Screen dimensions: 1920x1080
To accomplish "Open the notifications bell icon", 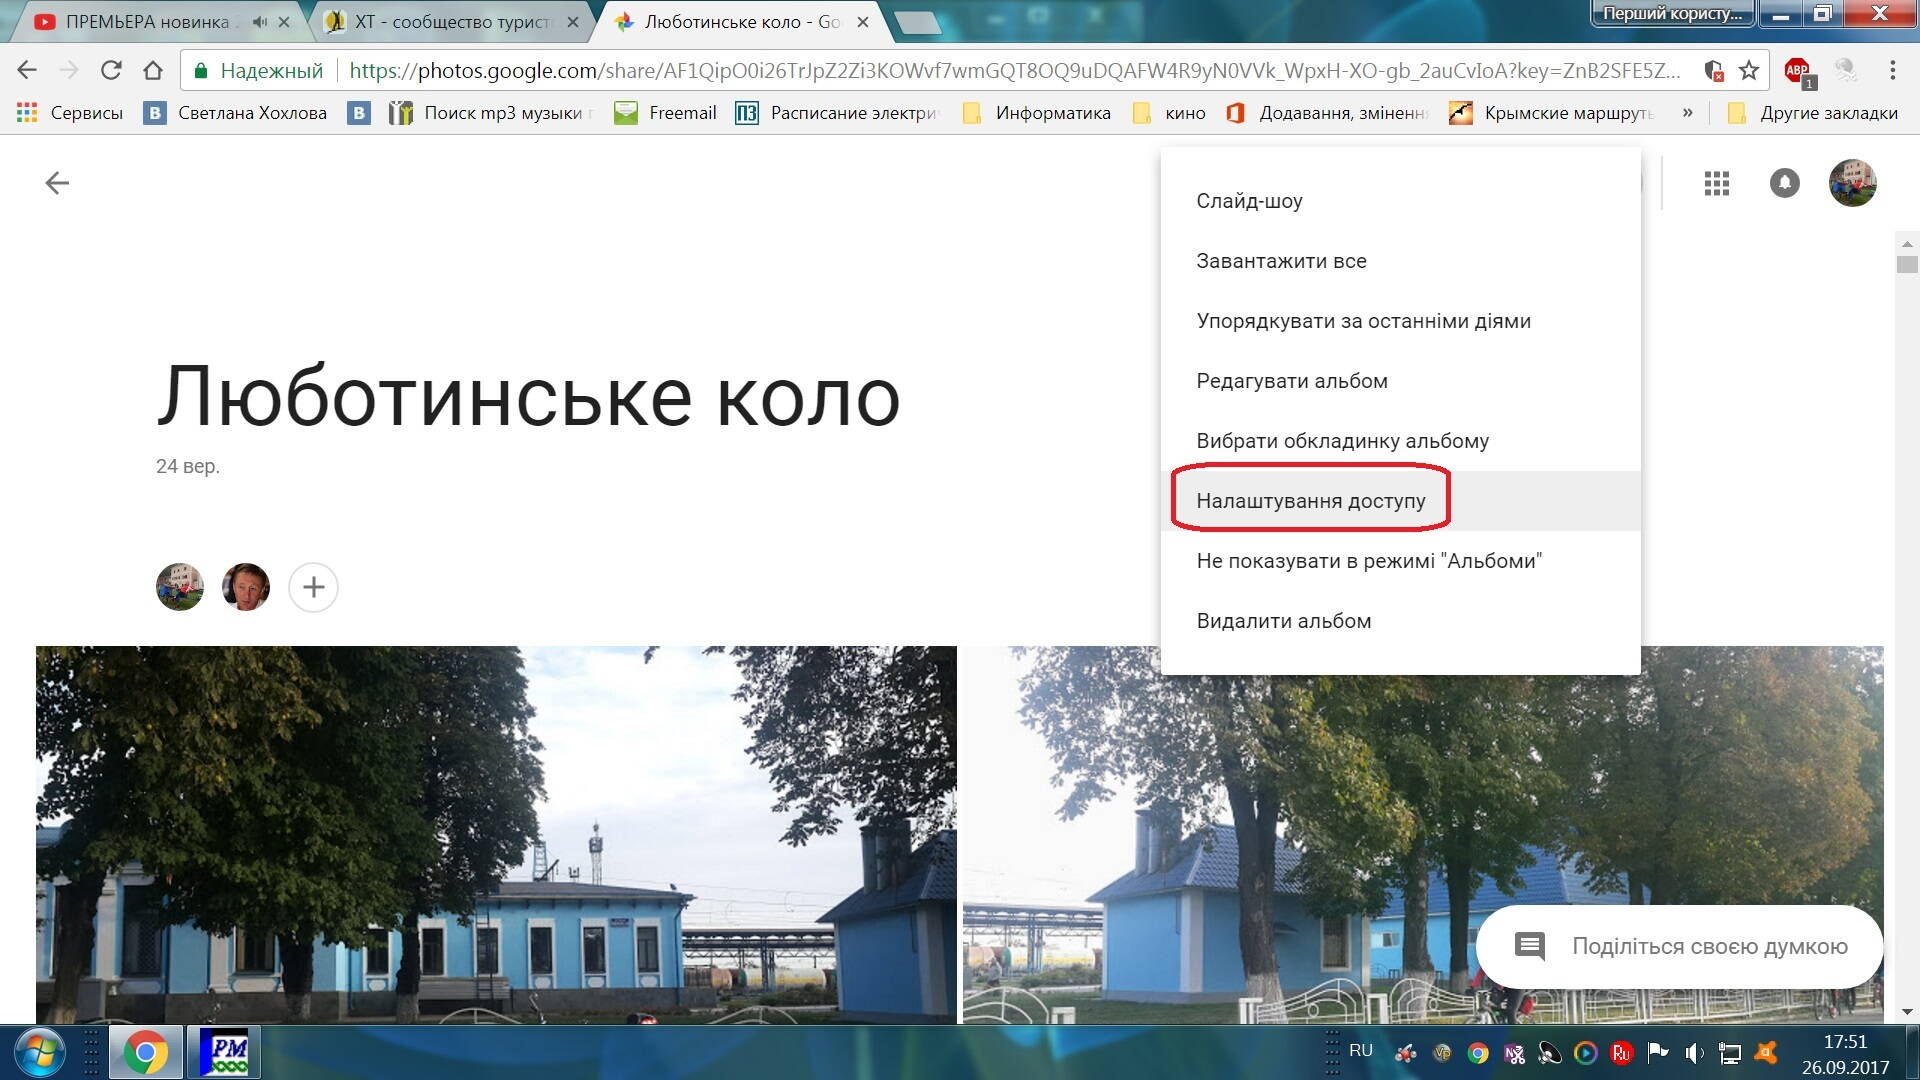I will click(1784, 183).
